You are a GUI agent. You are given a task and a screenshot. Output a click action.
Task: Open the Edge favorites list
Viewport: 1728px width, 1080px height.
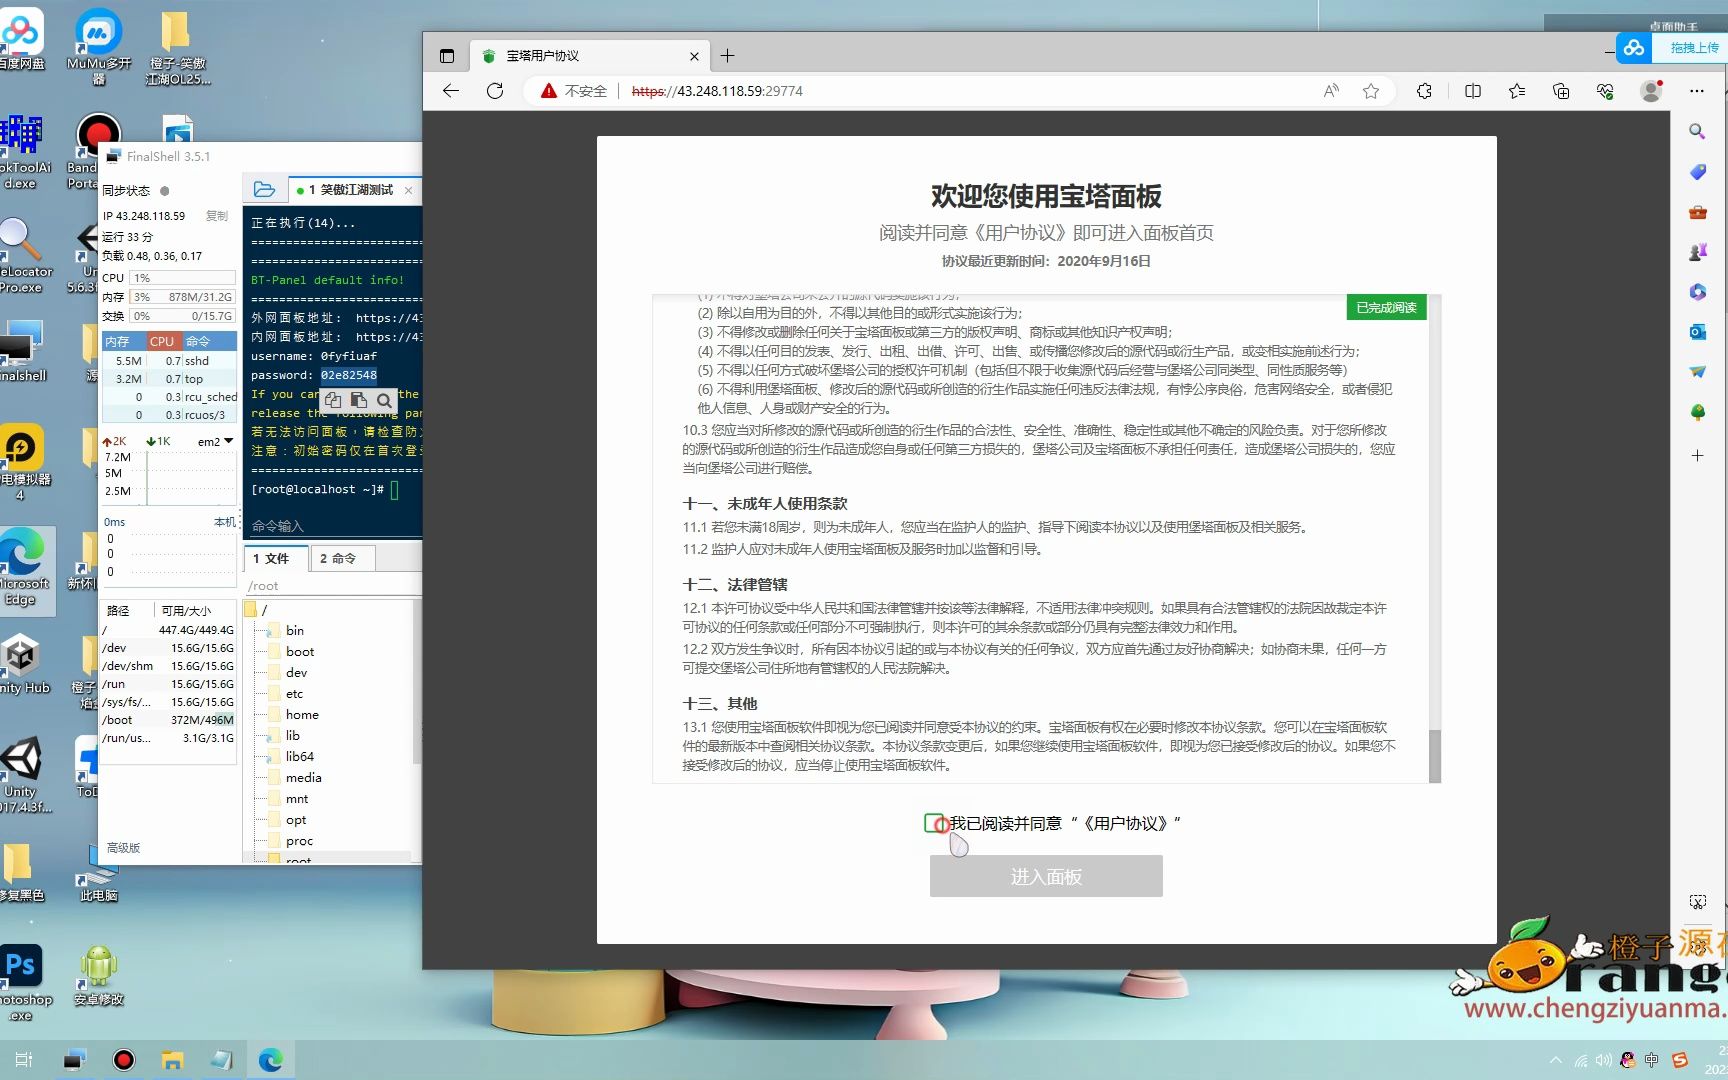point(1517,91)
